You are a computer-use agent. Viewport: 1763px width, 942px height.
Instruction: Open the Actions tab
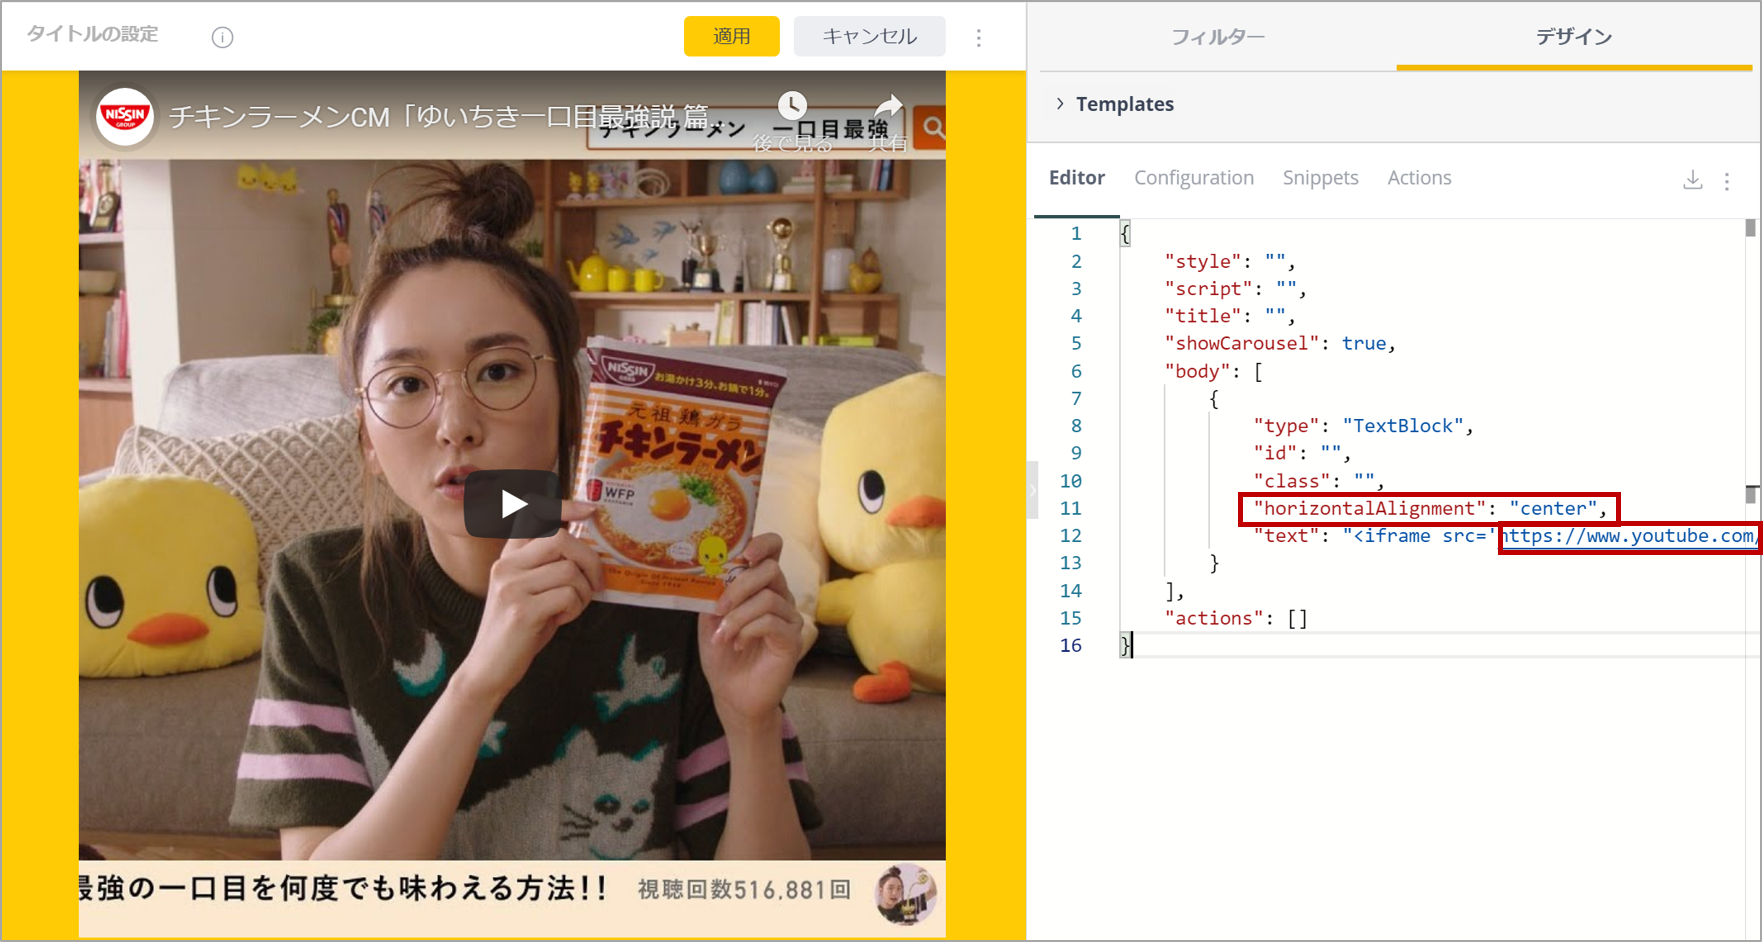[x=1418, y=177]
